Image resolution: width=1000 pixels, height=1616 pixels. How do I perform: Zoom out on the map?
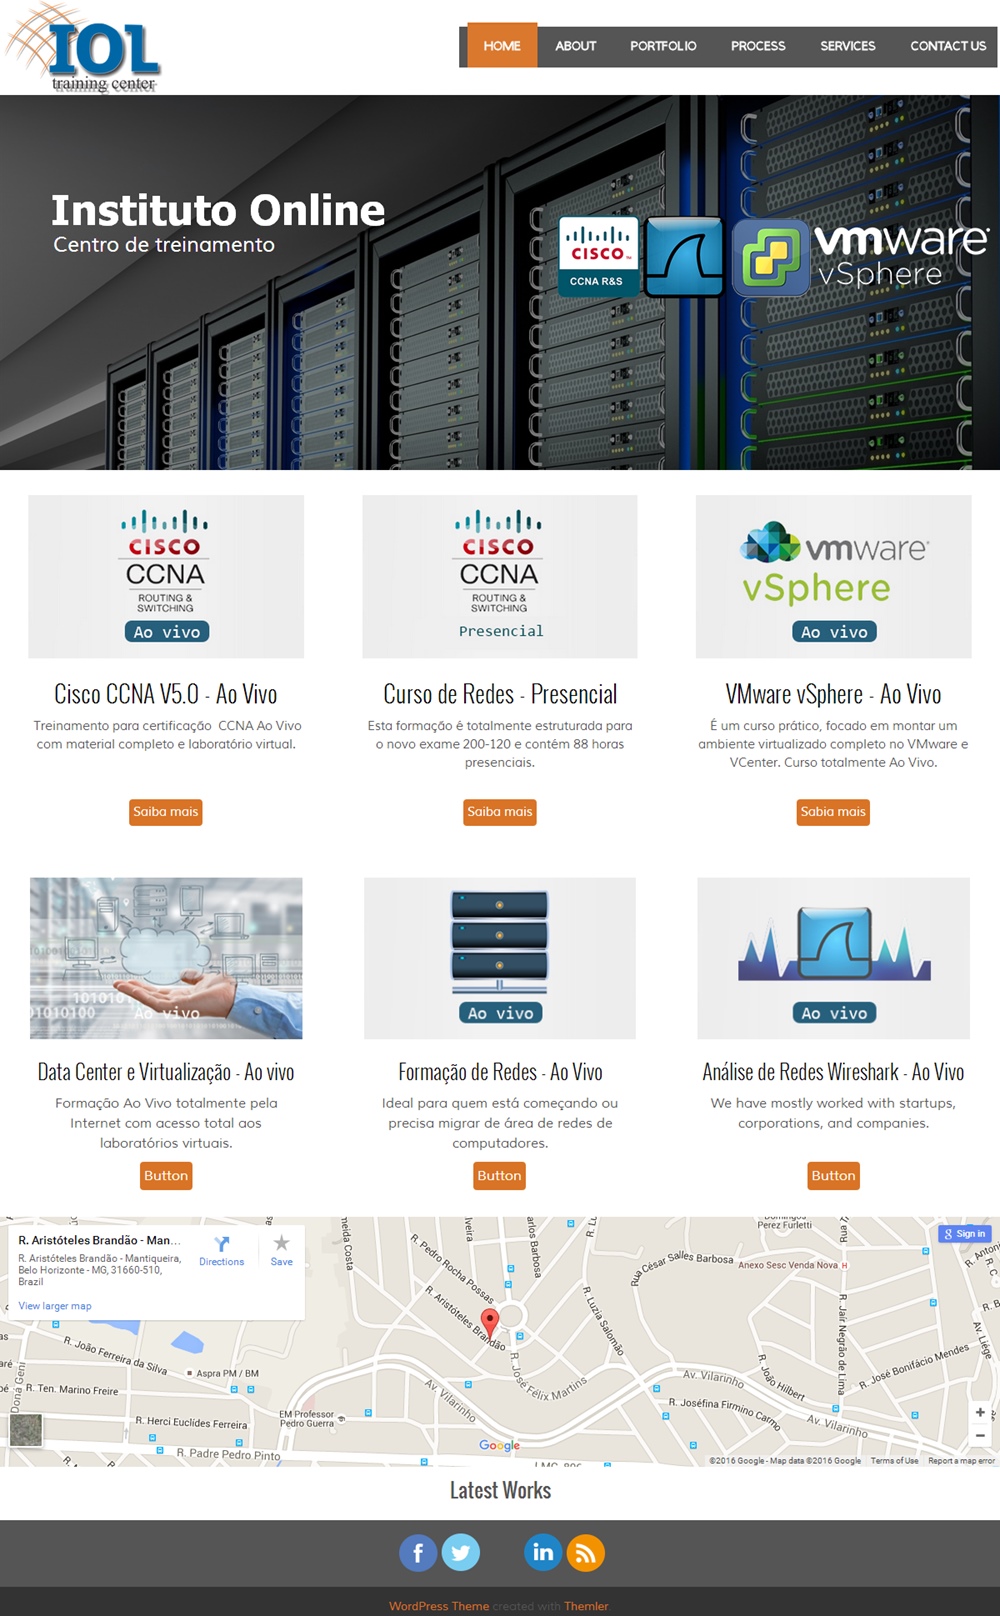point(980,1435)
